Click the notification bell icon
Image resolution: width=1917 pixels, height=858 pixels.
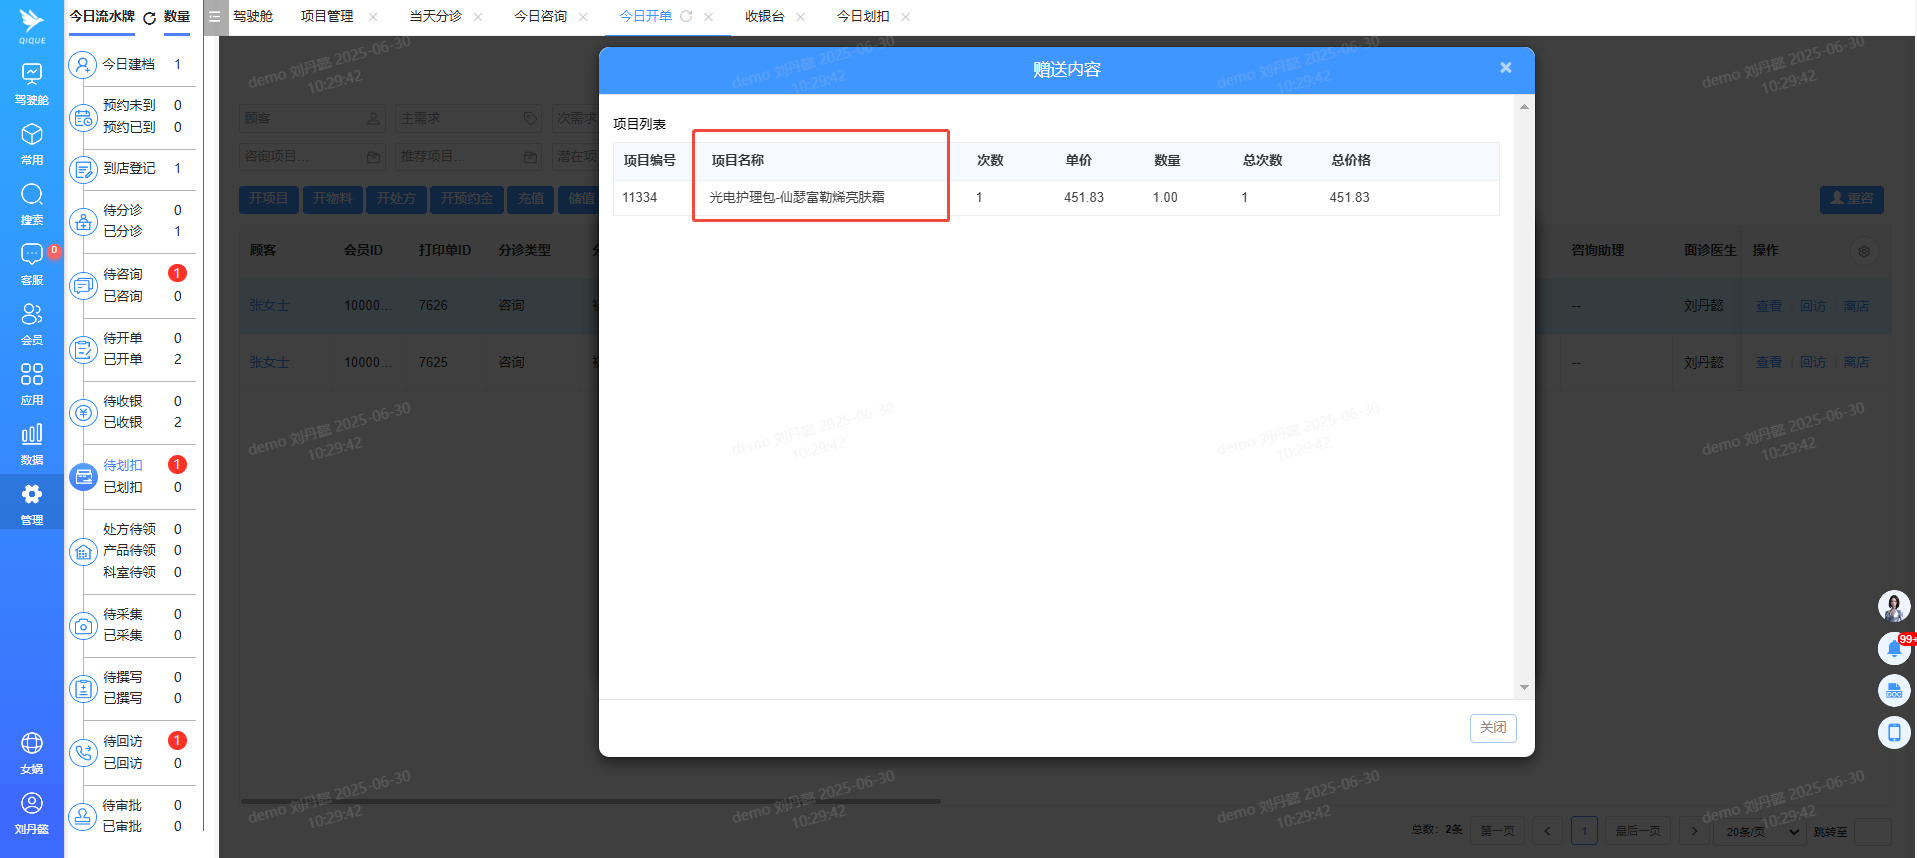pos(1893,649)
